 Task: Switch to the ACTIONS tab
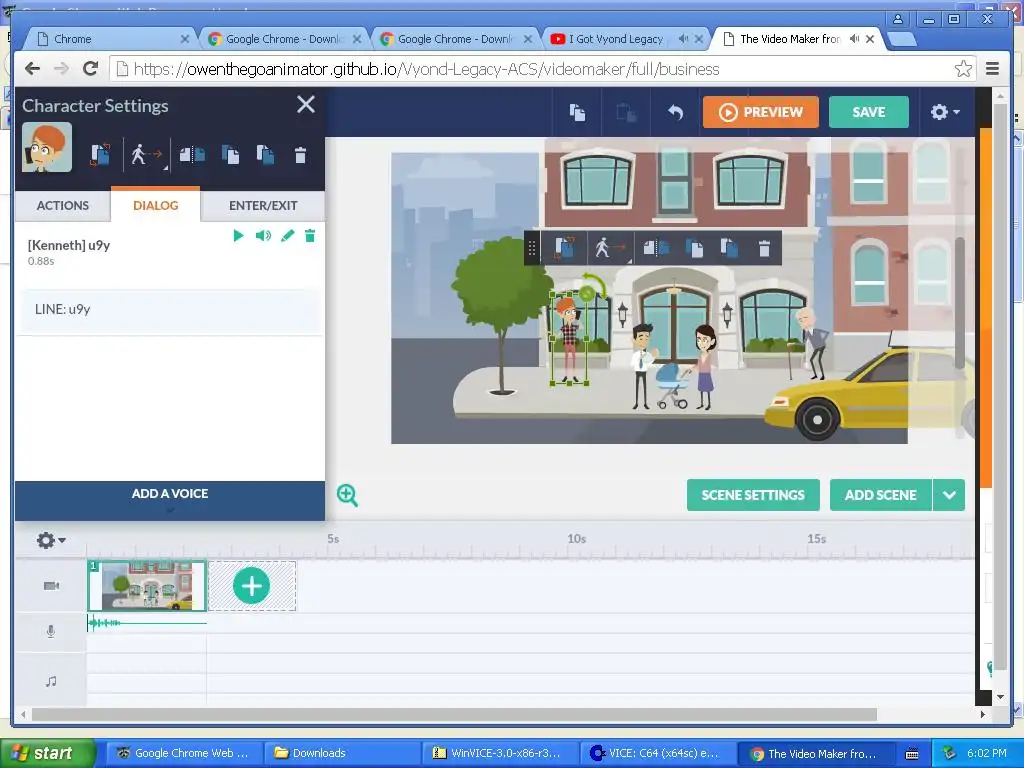click(x=63, y=206)
